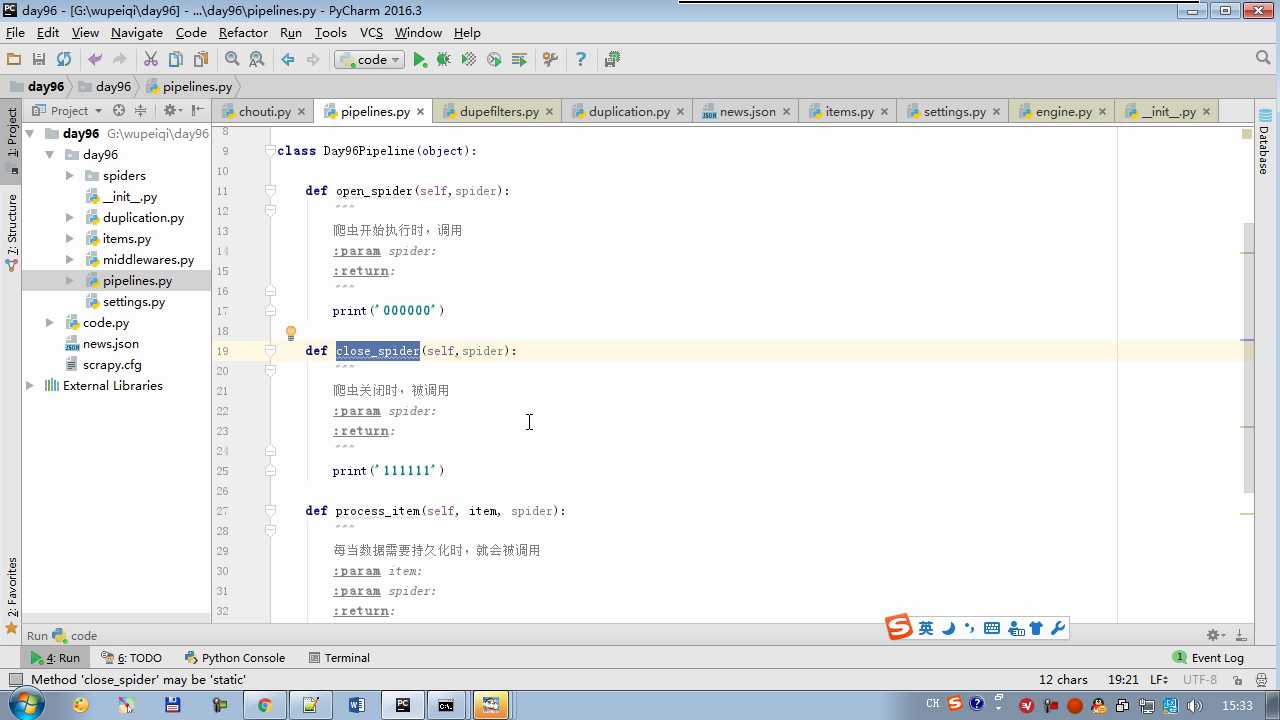Open the VCS menu
The image size is (1280, 720).
371,33
